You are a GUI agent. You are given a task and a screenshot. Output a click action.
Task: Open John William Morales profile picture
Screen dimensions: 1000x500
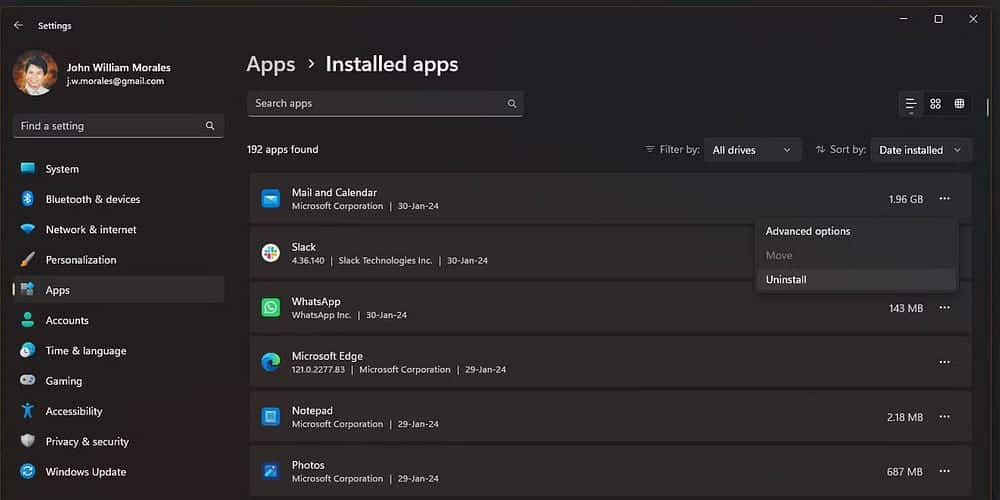point(35,73)
